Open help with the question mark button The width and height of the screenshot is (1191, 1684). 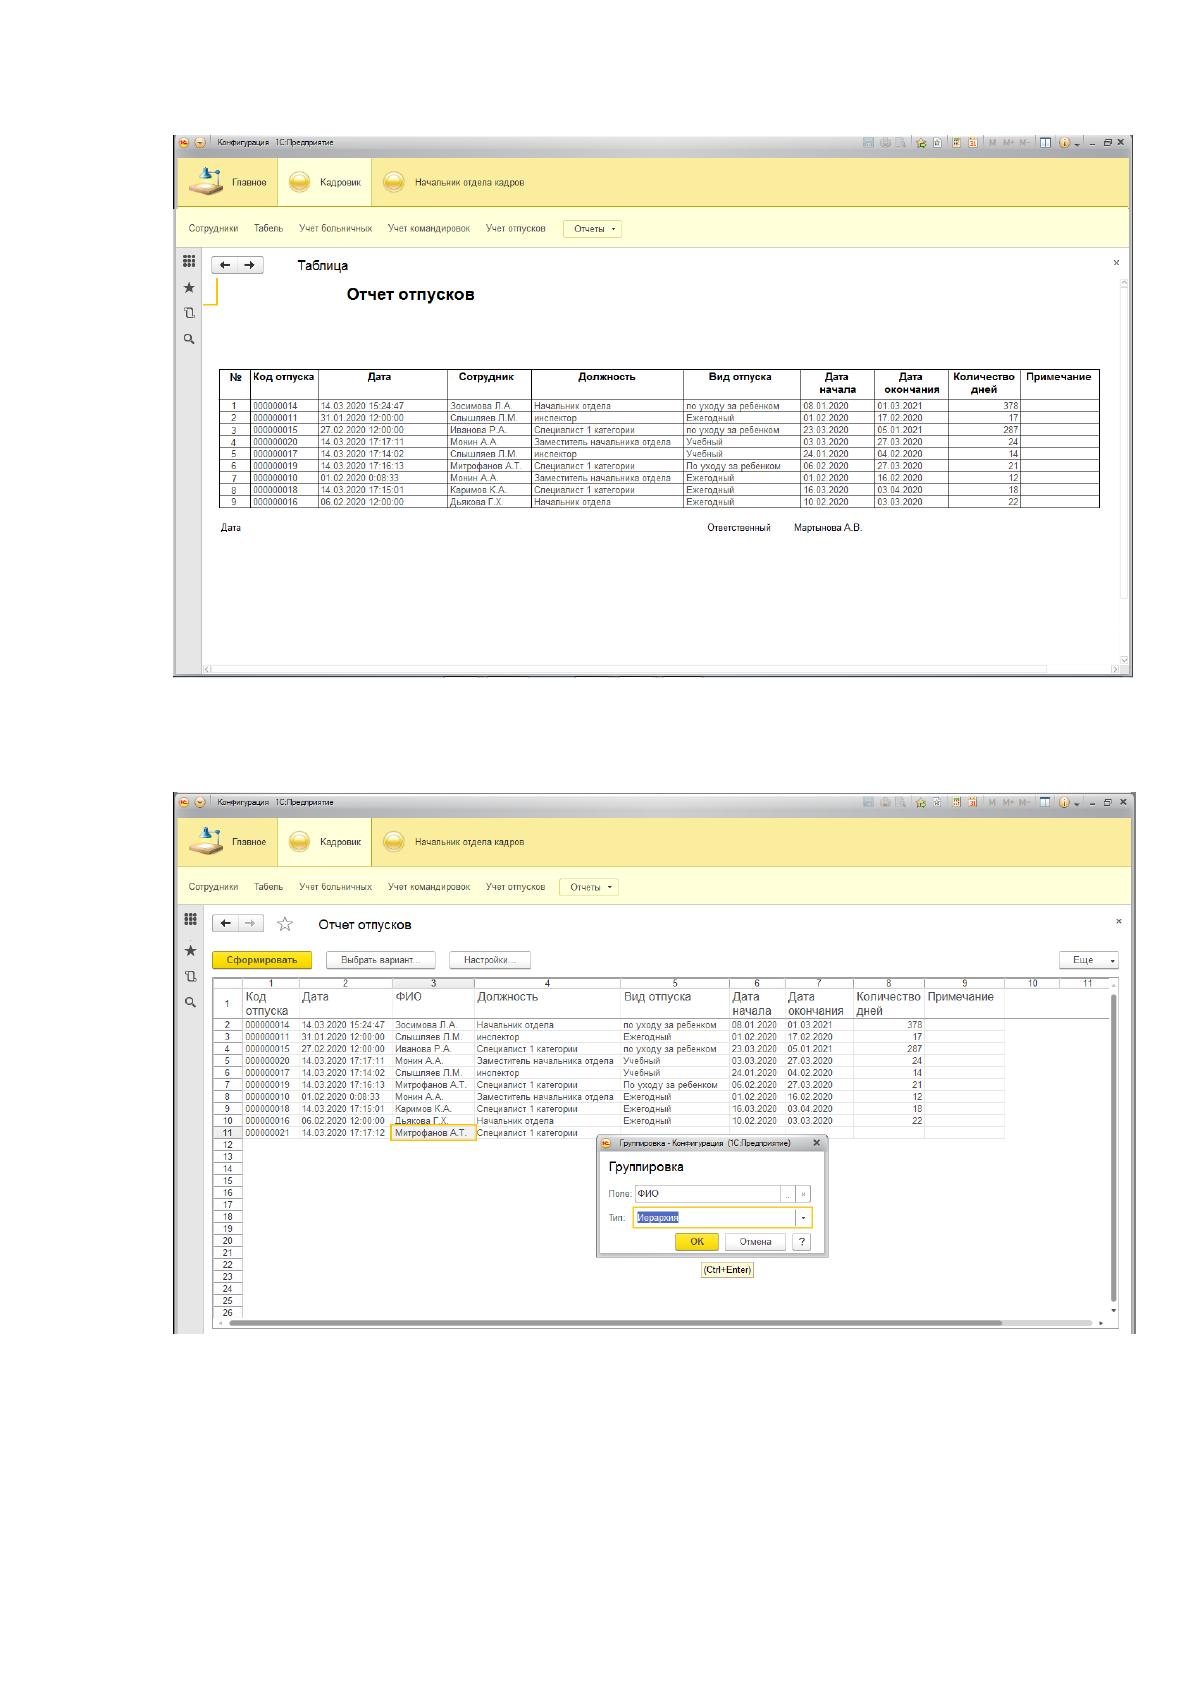point(802,1241)
